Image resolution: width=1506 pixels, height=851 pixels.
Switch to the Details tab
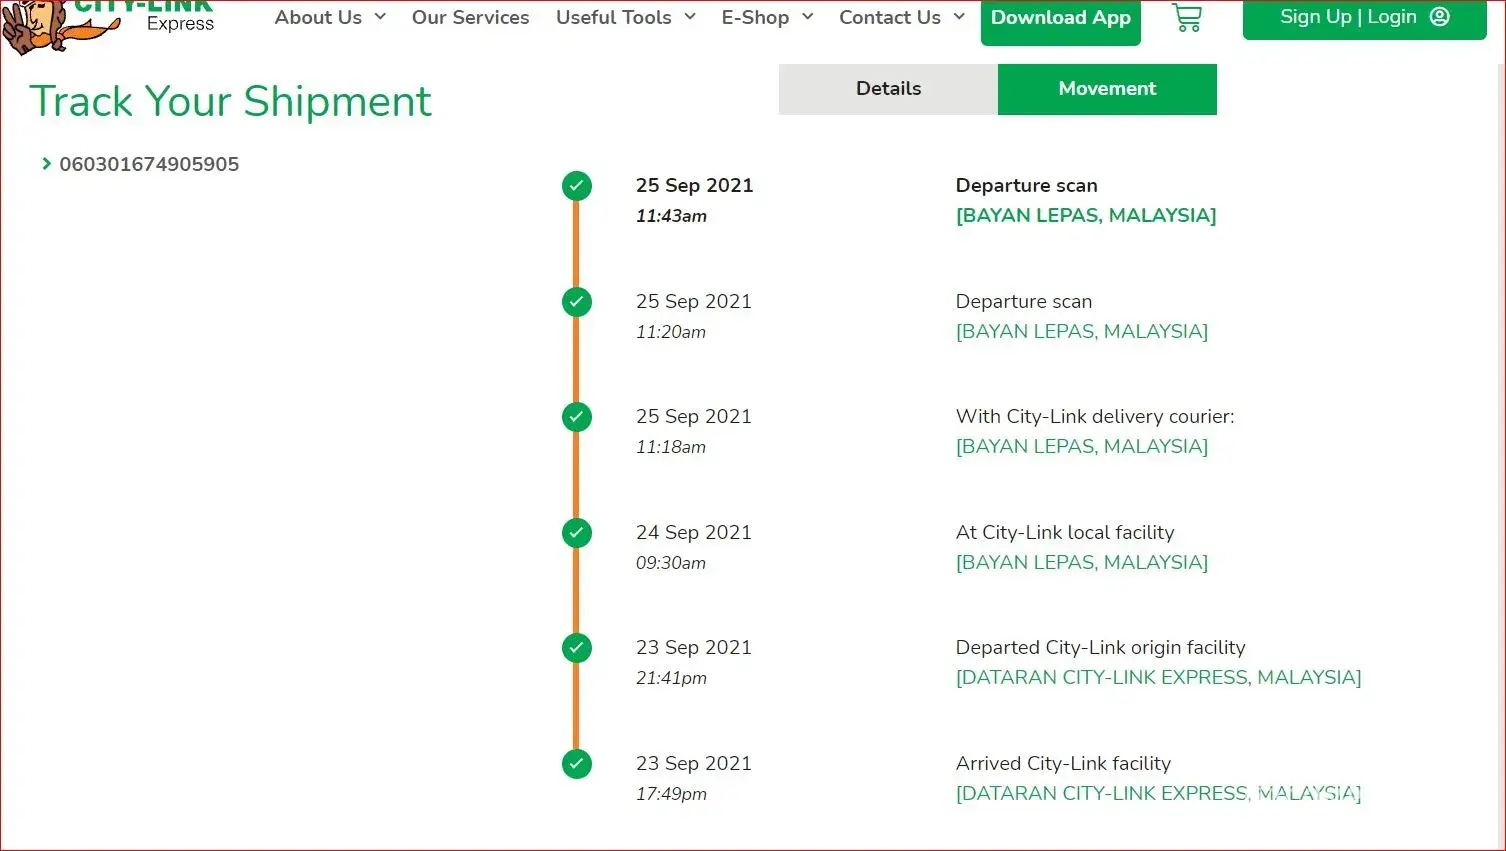click(888, 89)
